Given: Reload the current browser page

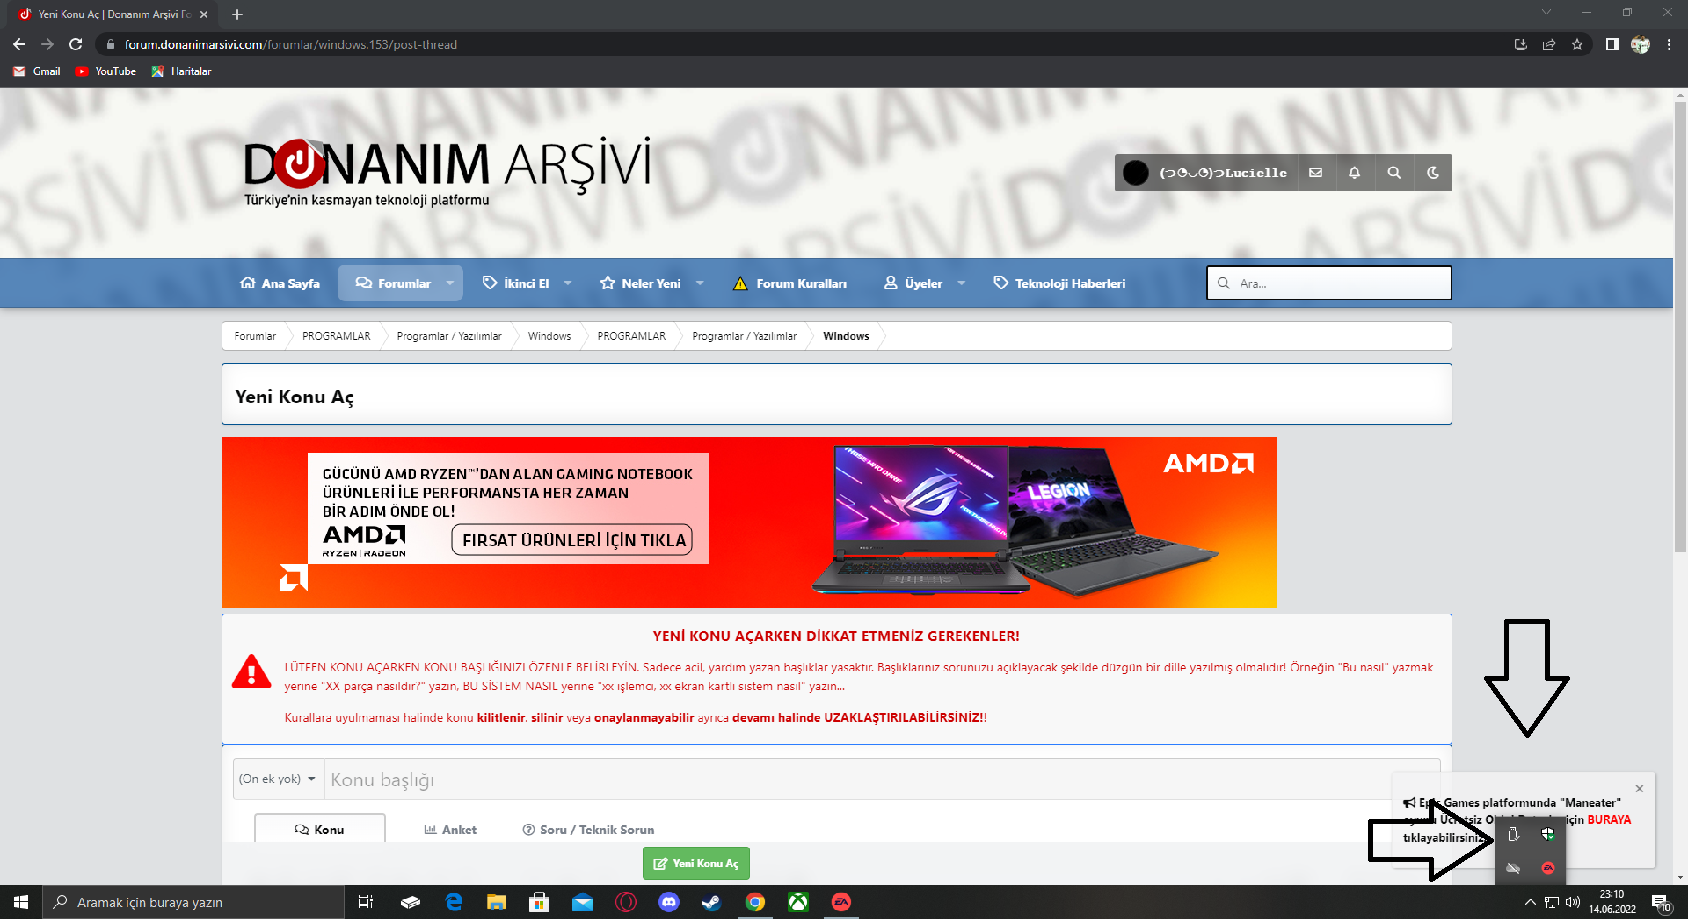Looking at the screenshot, I should 75,44.
